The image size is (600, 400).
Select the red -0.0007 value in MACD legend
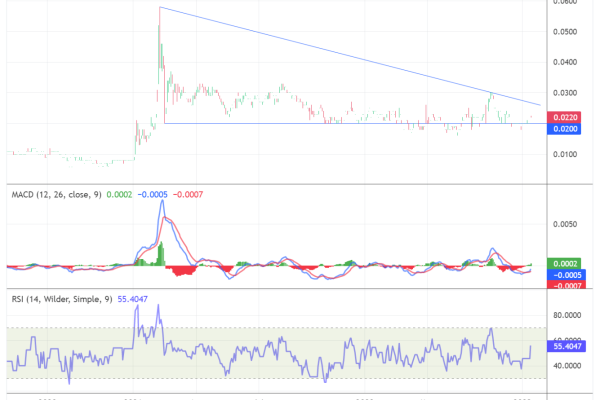[x=188, y=194]
